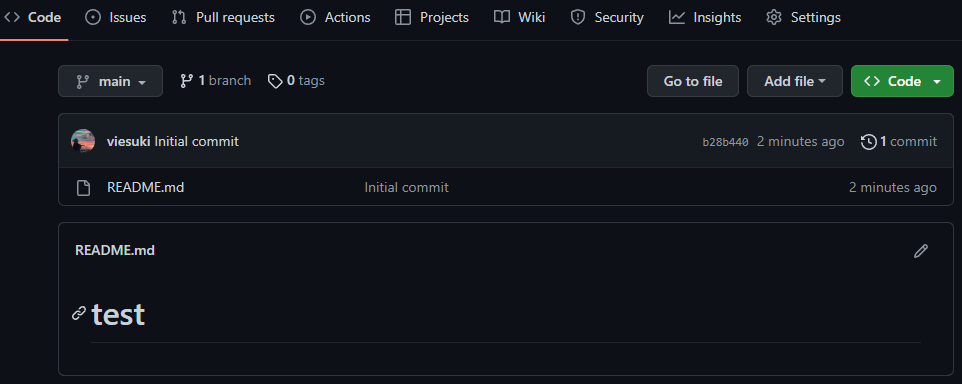Viewport: 962px width, 384px height.
Task: Open commit hash b28b440
Action: click(x=725, y=142)
